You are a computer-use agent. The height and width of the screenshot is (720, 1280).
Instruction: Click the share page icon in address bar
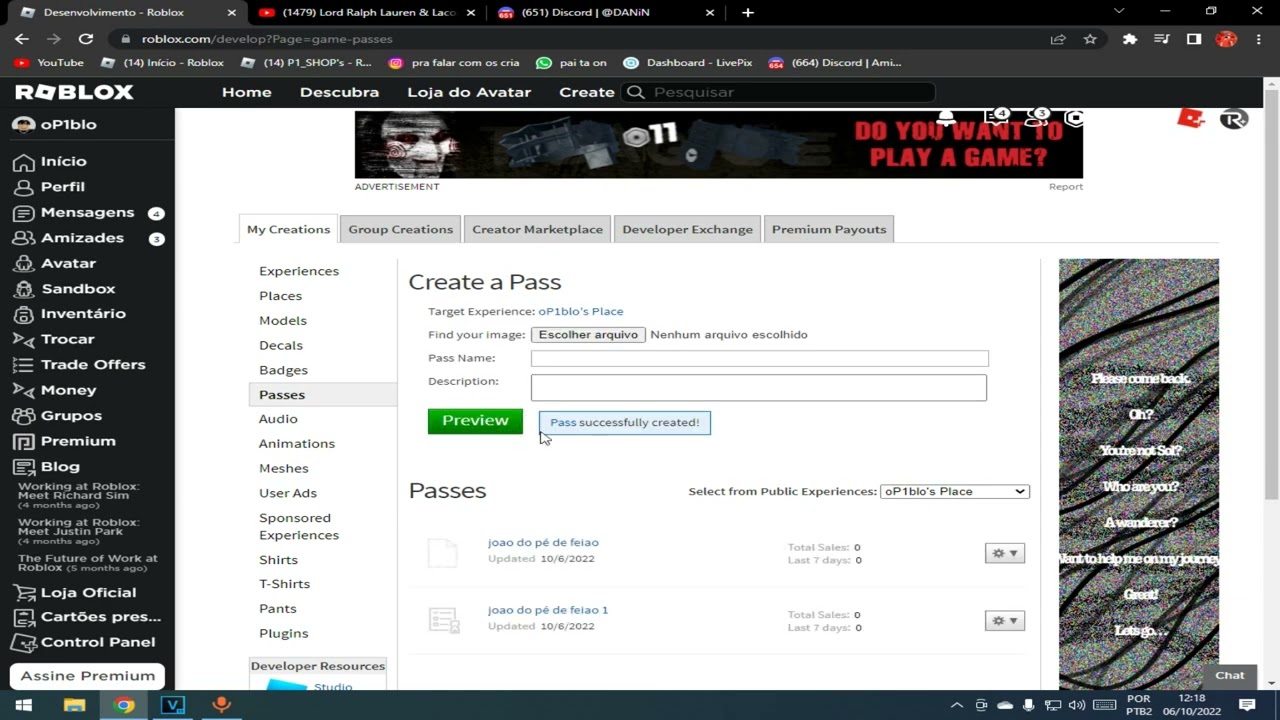pos(1058,39)
